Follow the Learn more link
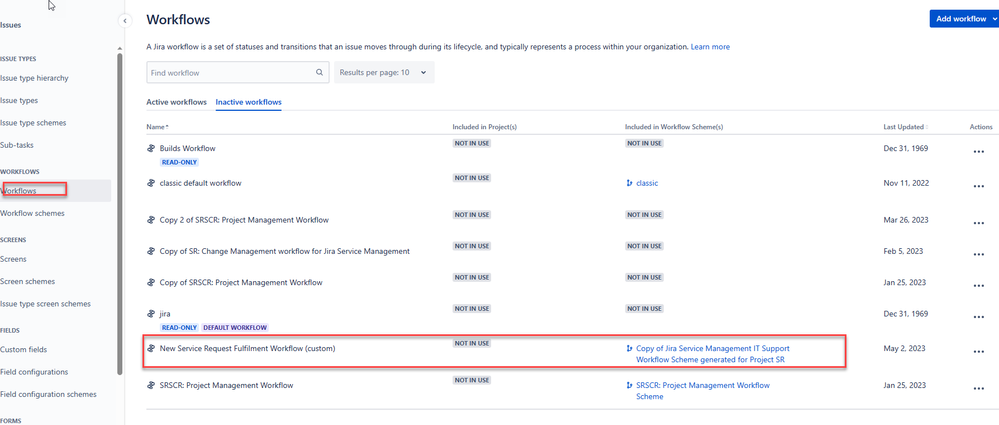 click(x=710, y=47)
